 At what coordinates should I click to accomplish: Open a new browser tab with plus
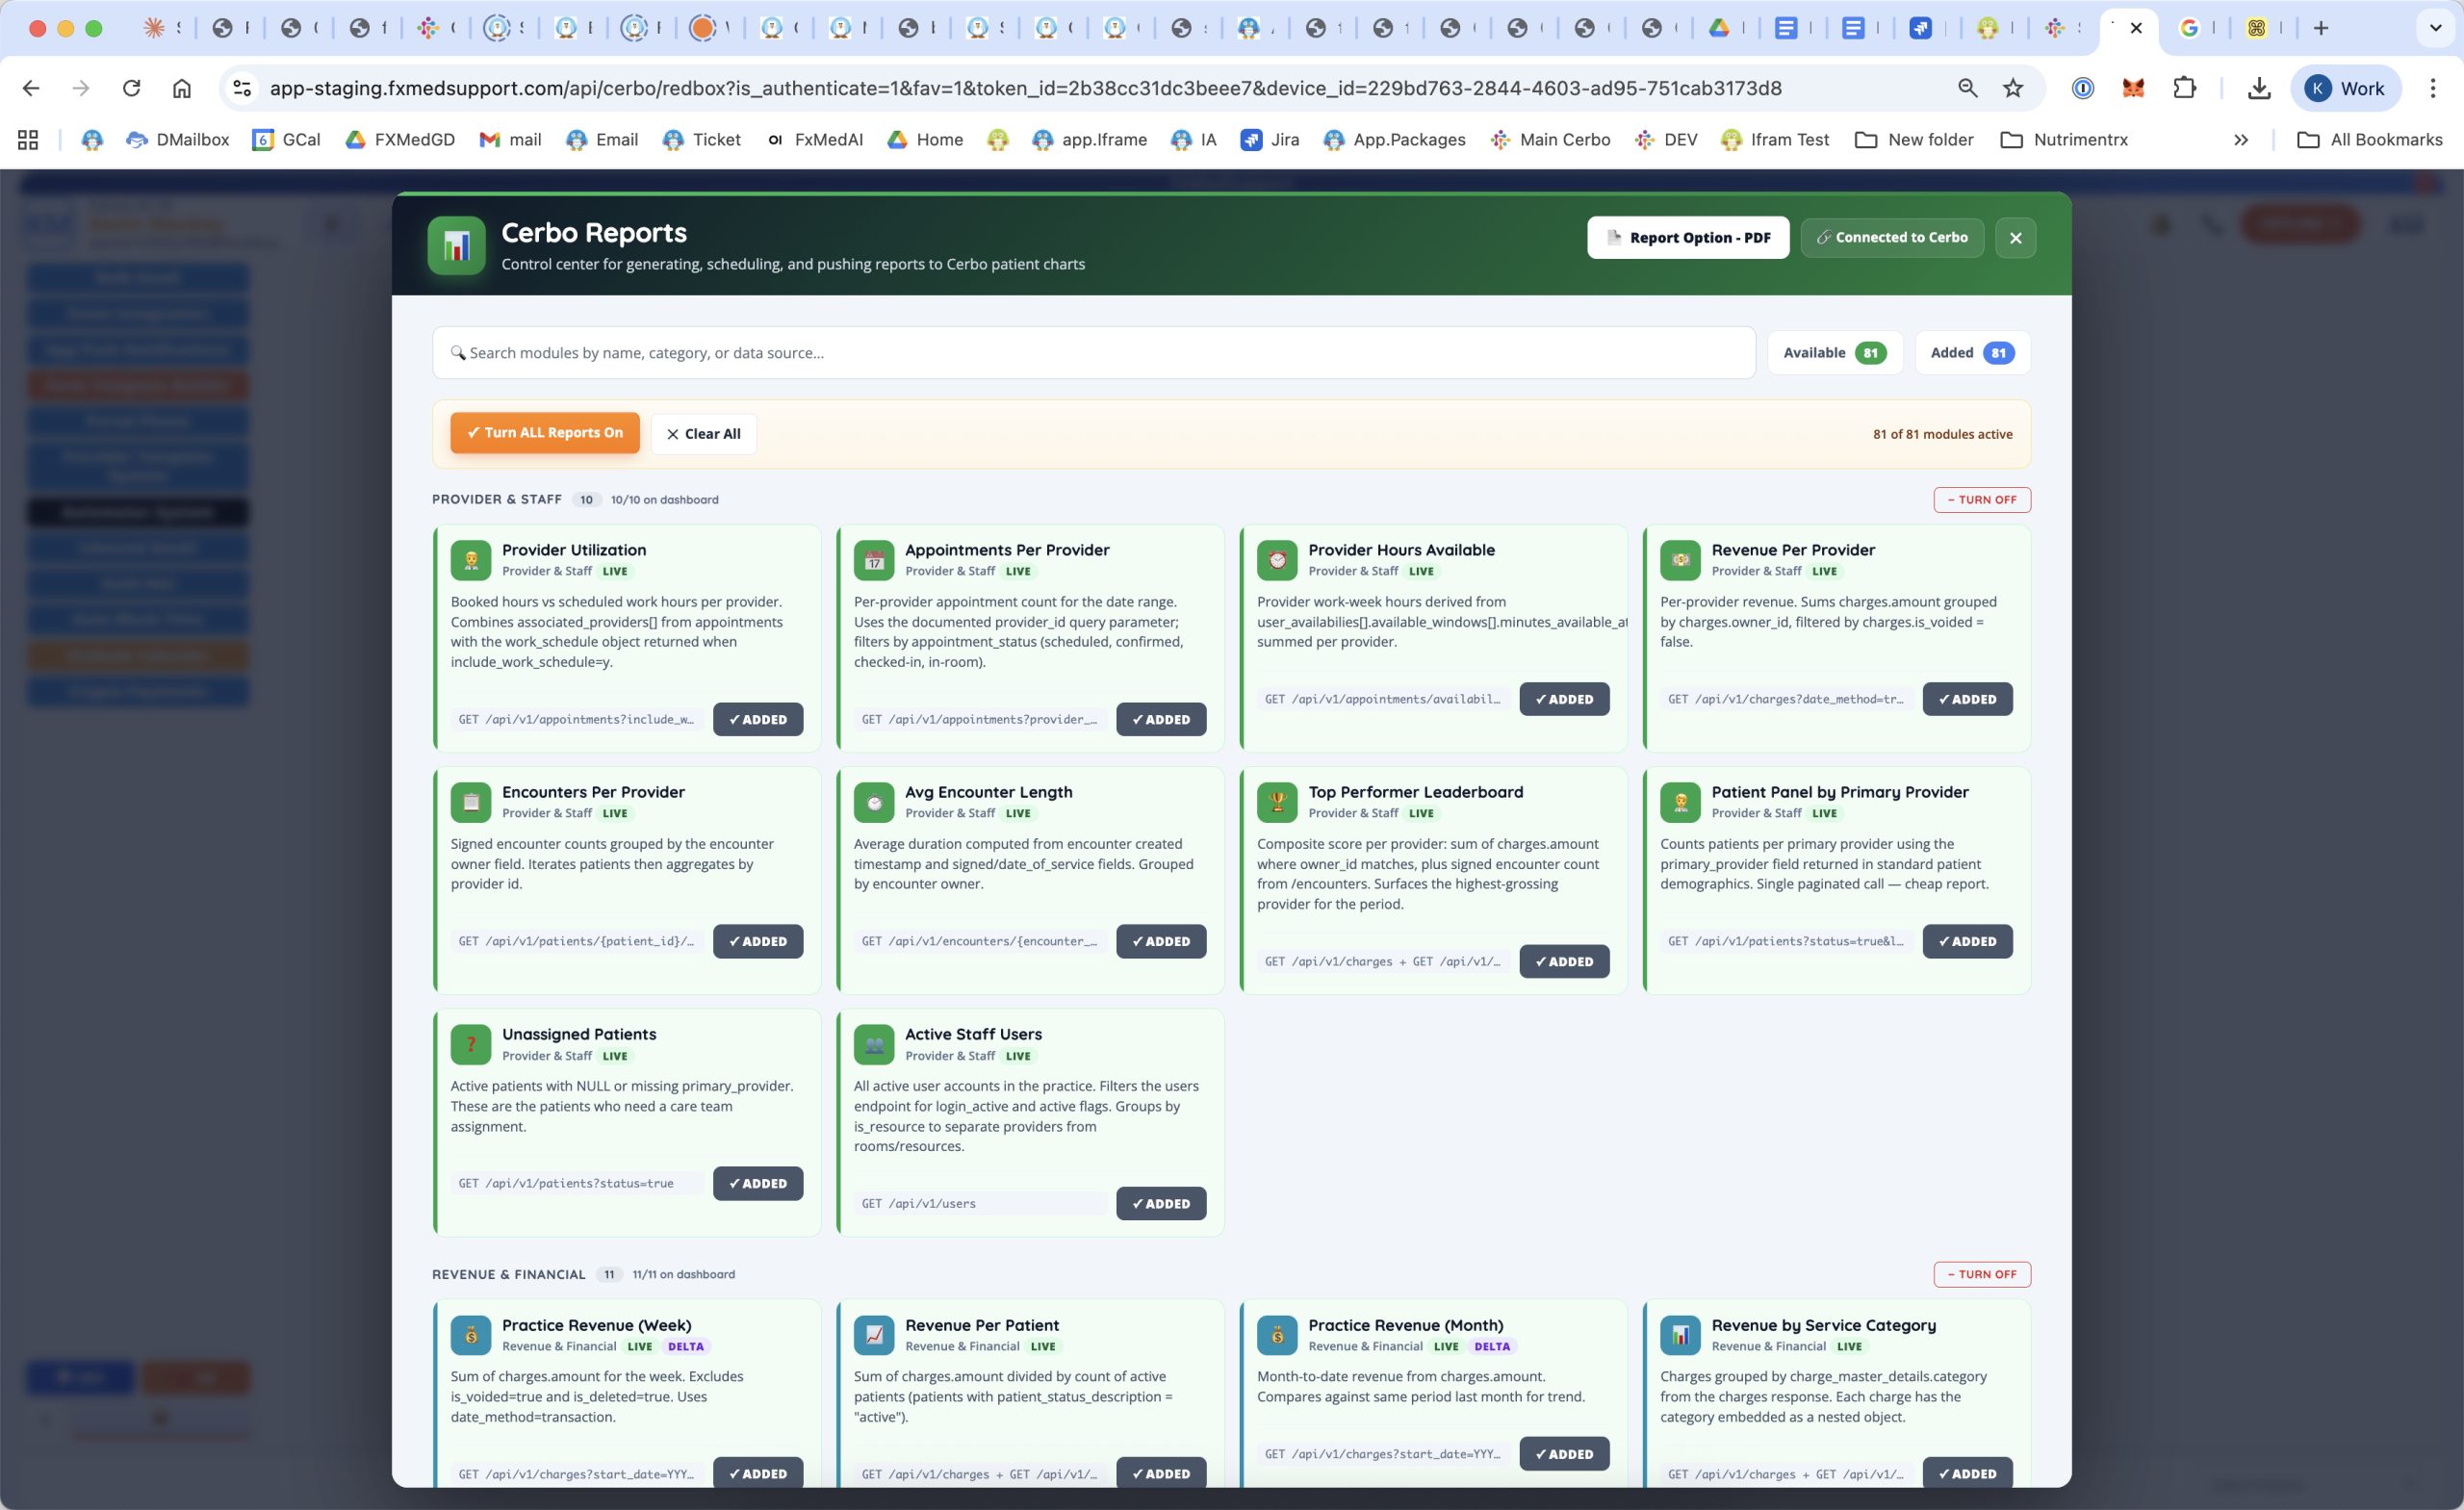click(x=2321, y=28)
